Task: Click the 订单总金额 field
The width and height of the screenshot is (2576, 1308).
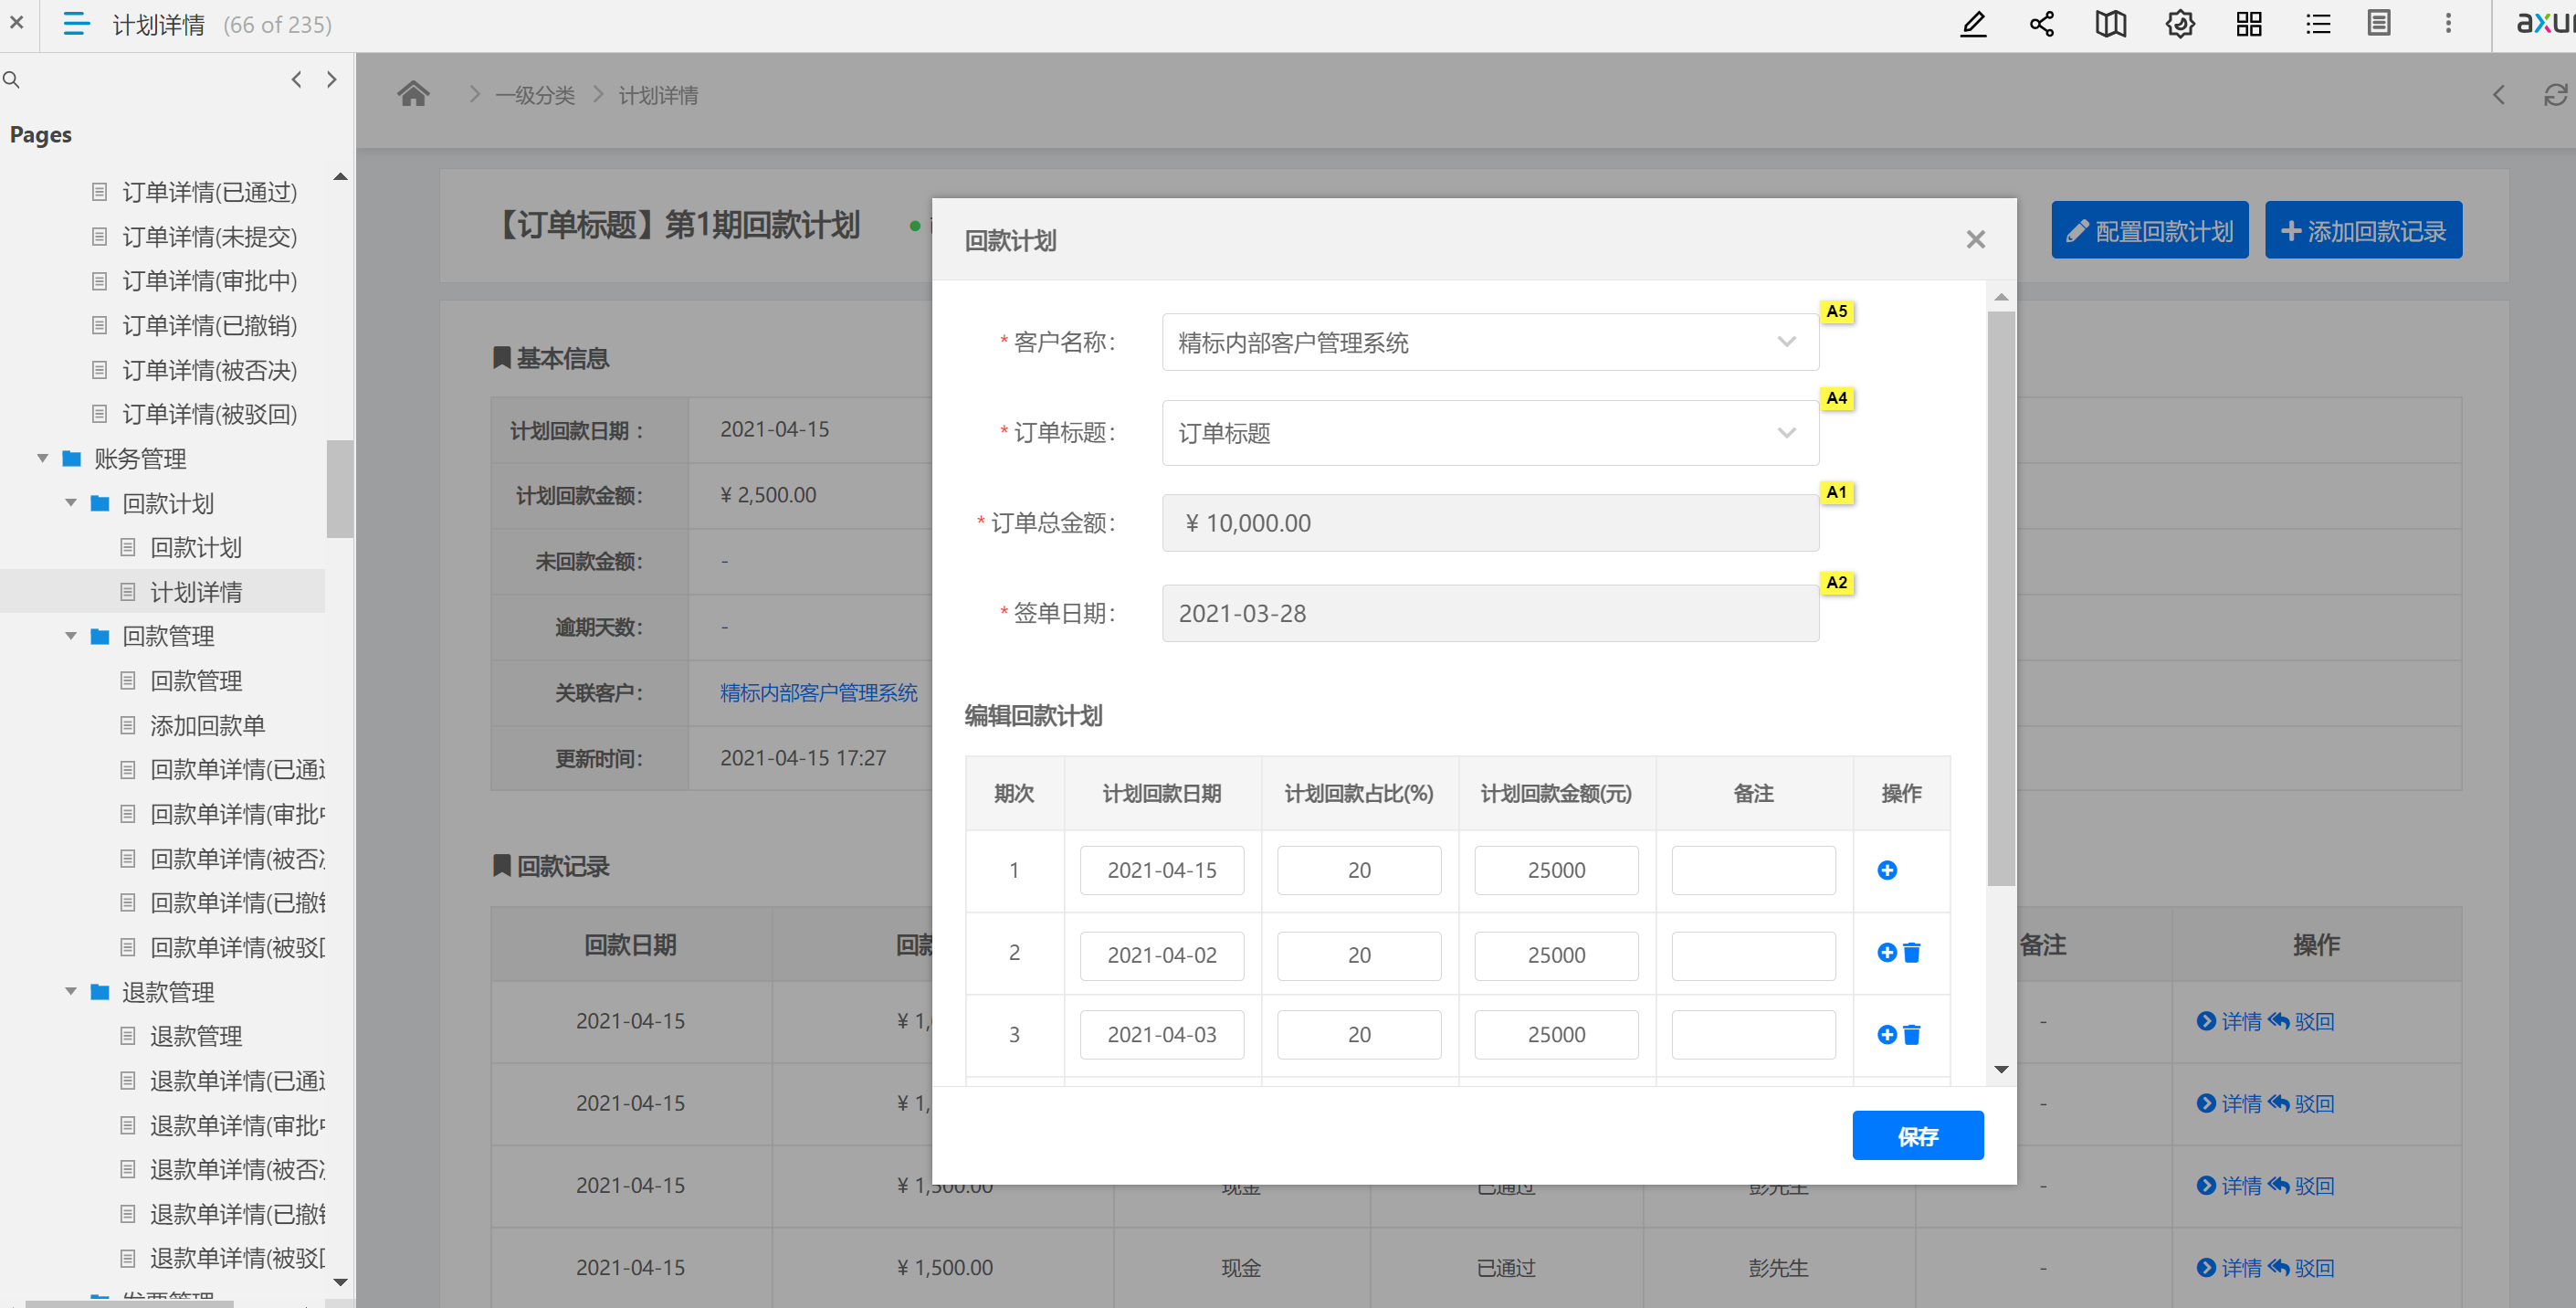Action: coord(1490,523)
